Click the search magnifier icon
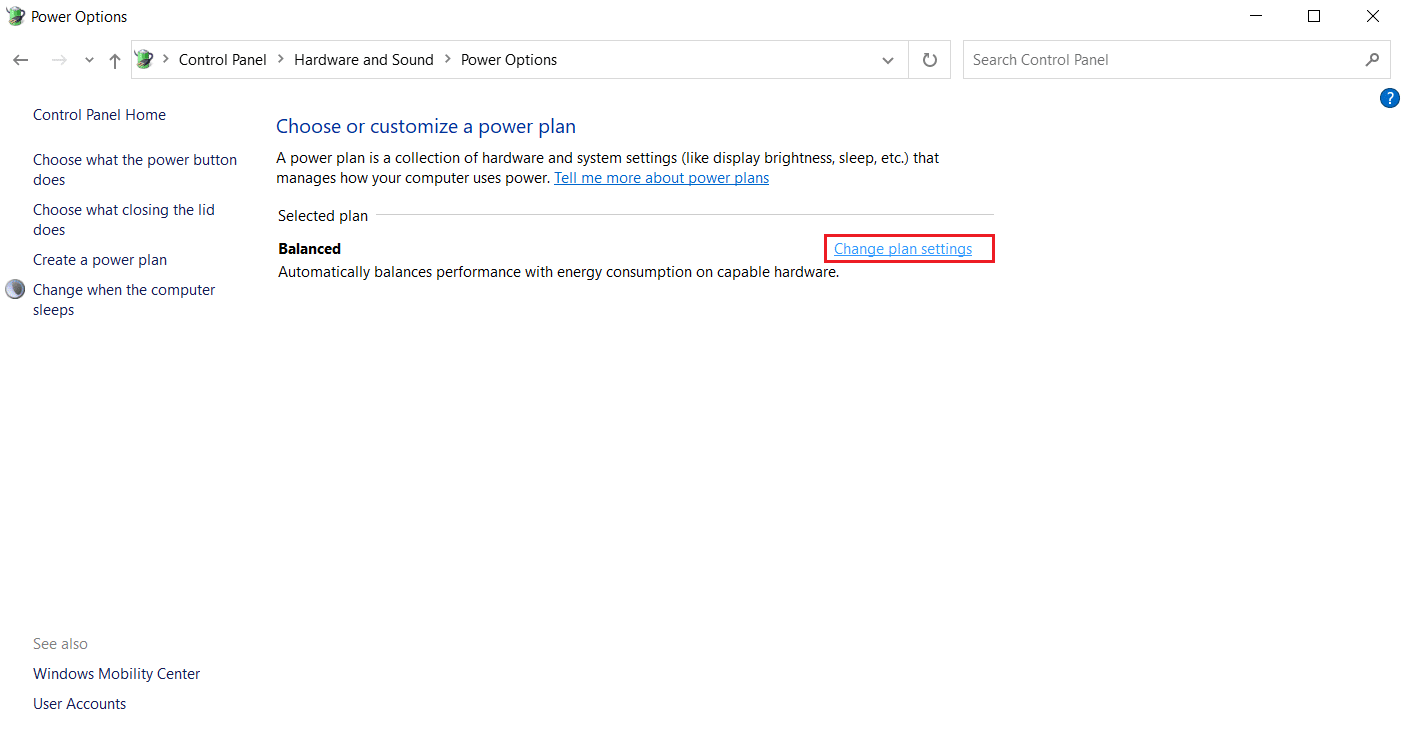The height and width of the screenshot is (729, 1401). [1372, 60]
